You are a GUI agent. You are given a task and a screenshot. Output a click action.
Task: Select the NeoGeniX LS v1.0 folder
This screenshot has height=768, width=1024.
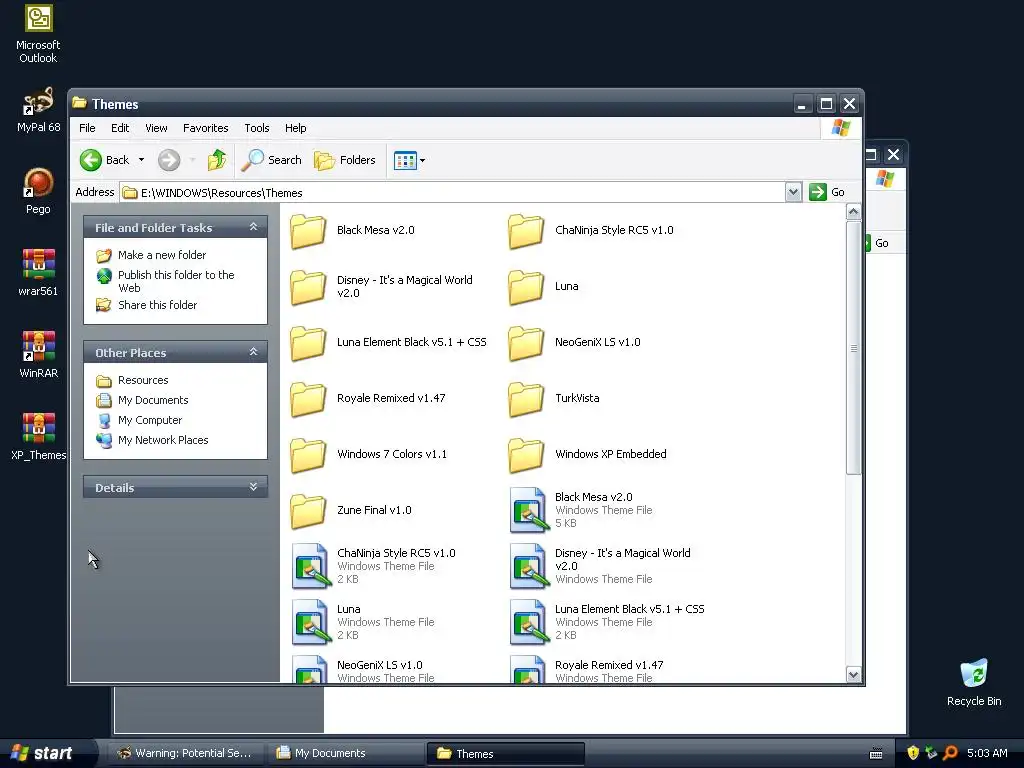pyautogui.click(x=575, y=342)
